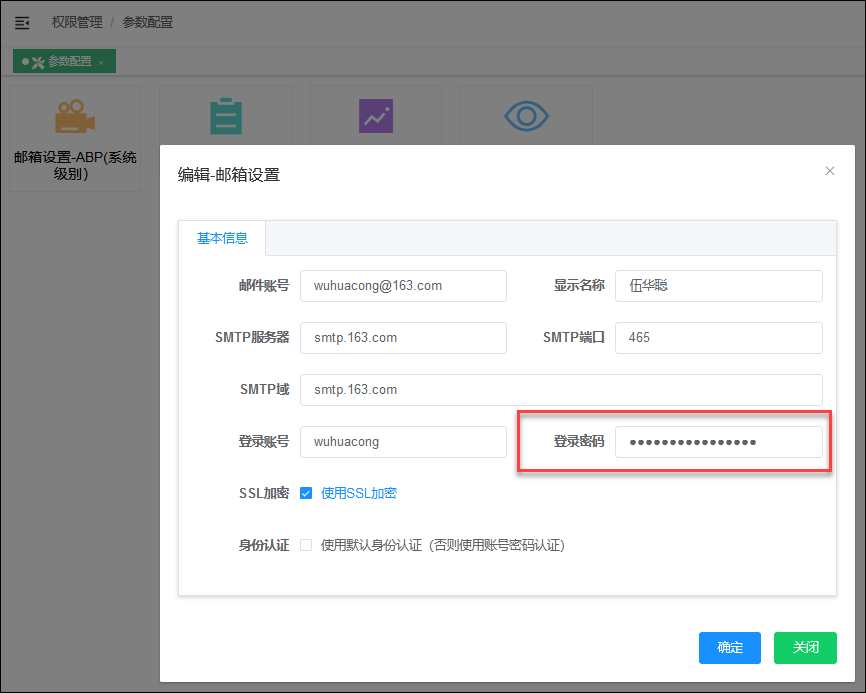Open the orange video camera email settings icon
Image resolution: width=866 pixels, height=693 pixels.
point(75,116)
